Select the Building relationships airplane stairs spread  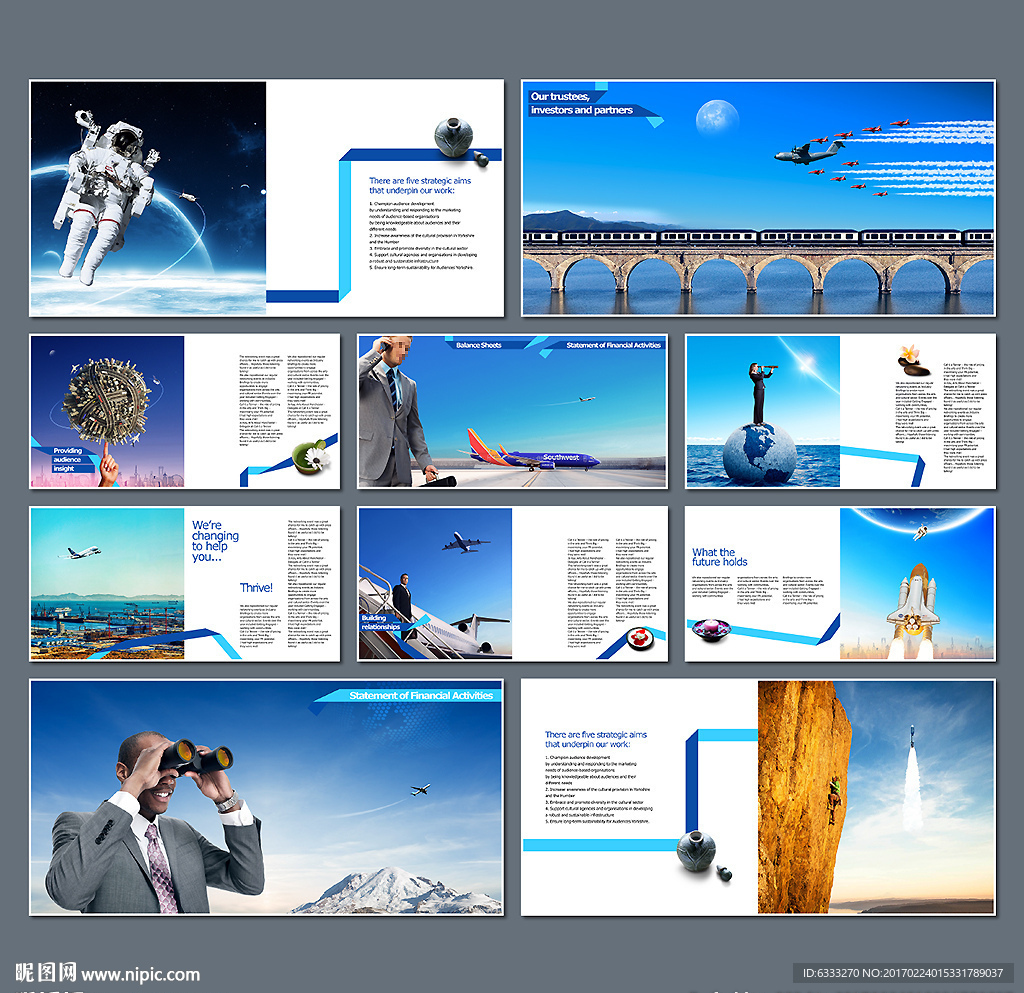(513, 584)
